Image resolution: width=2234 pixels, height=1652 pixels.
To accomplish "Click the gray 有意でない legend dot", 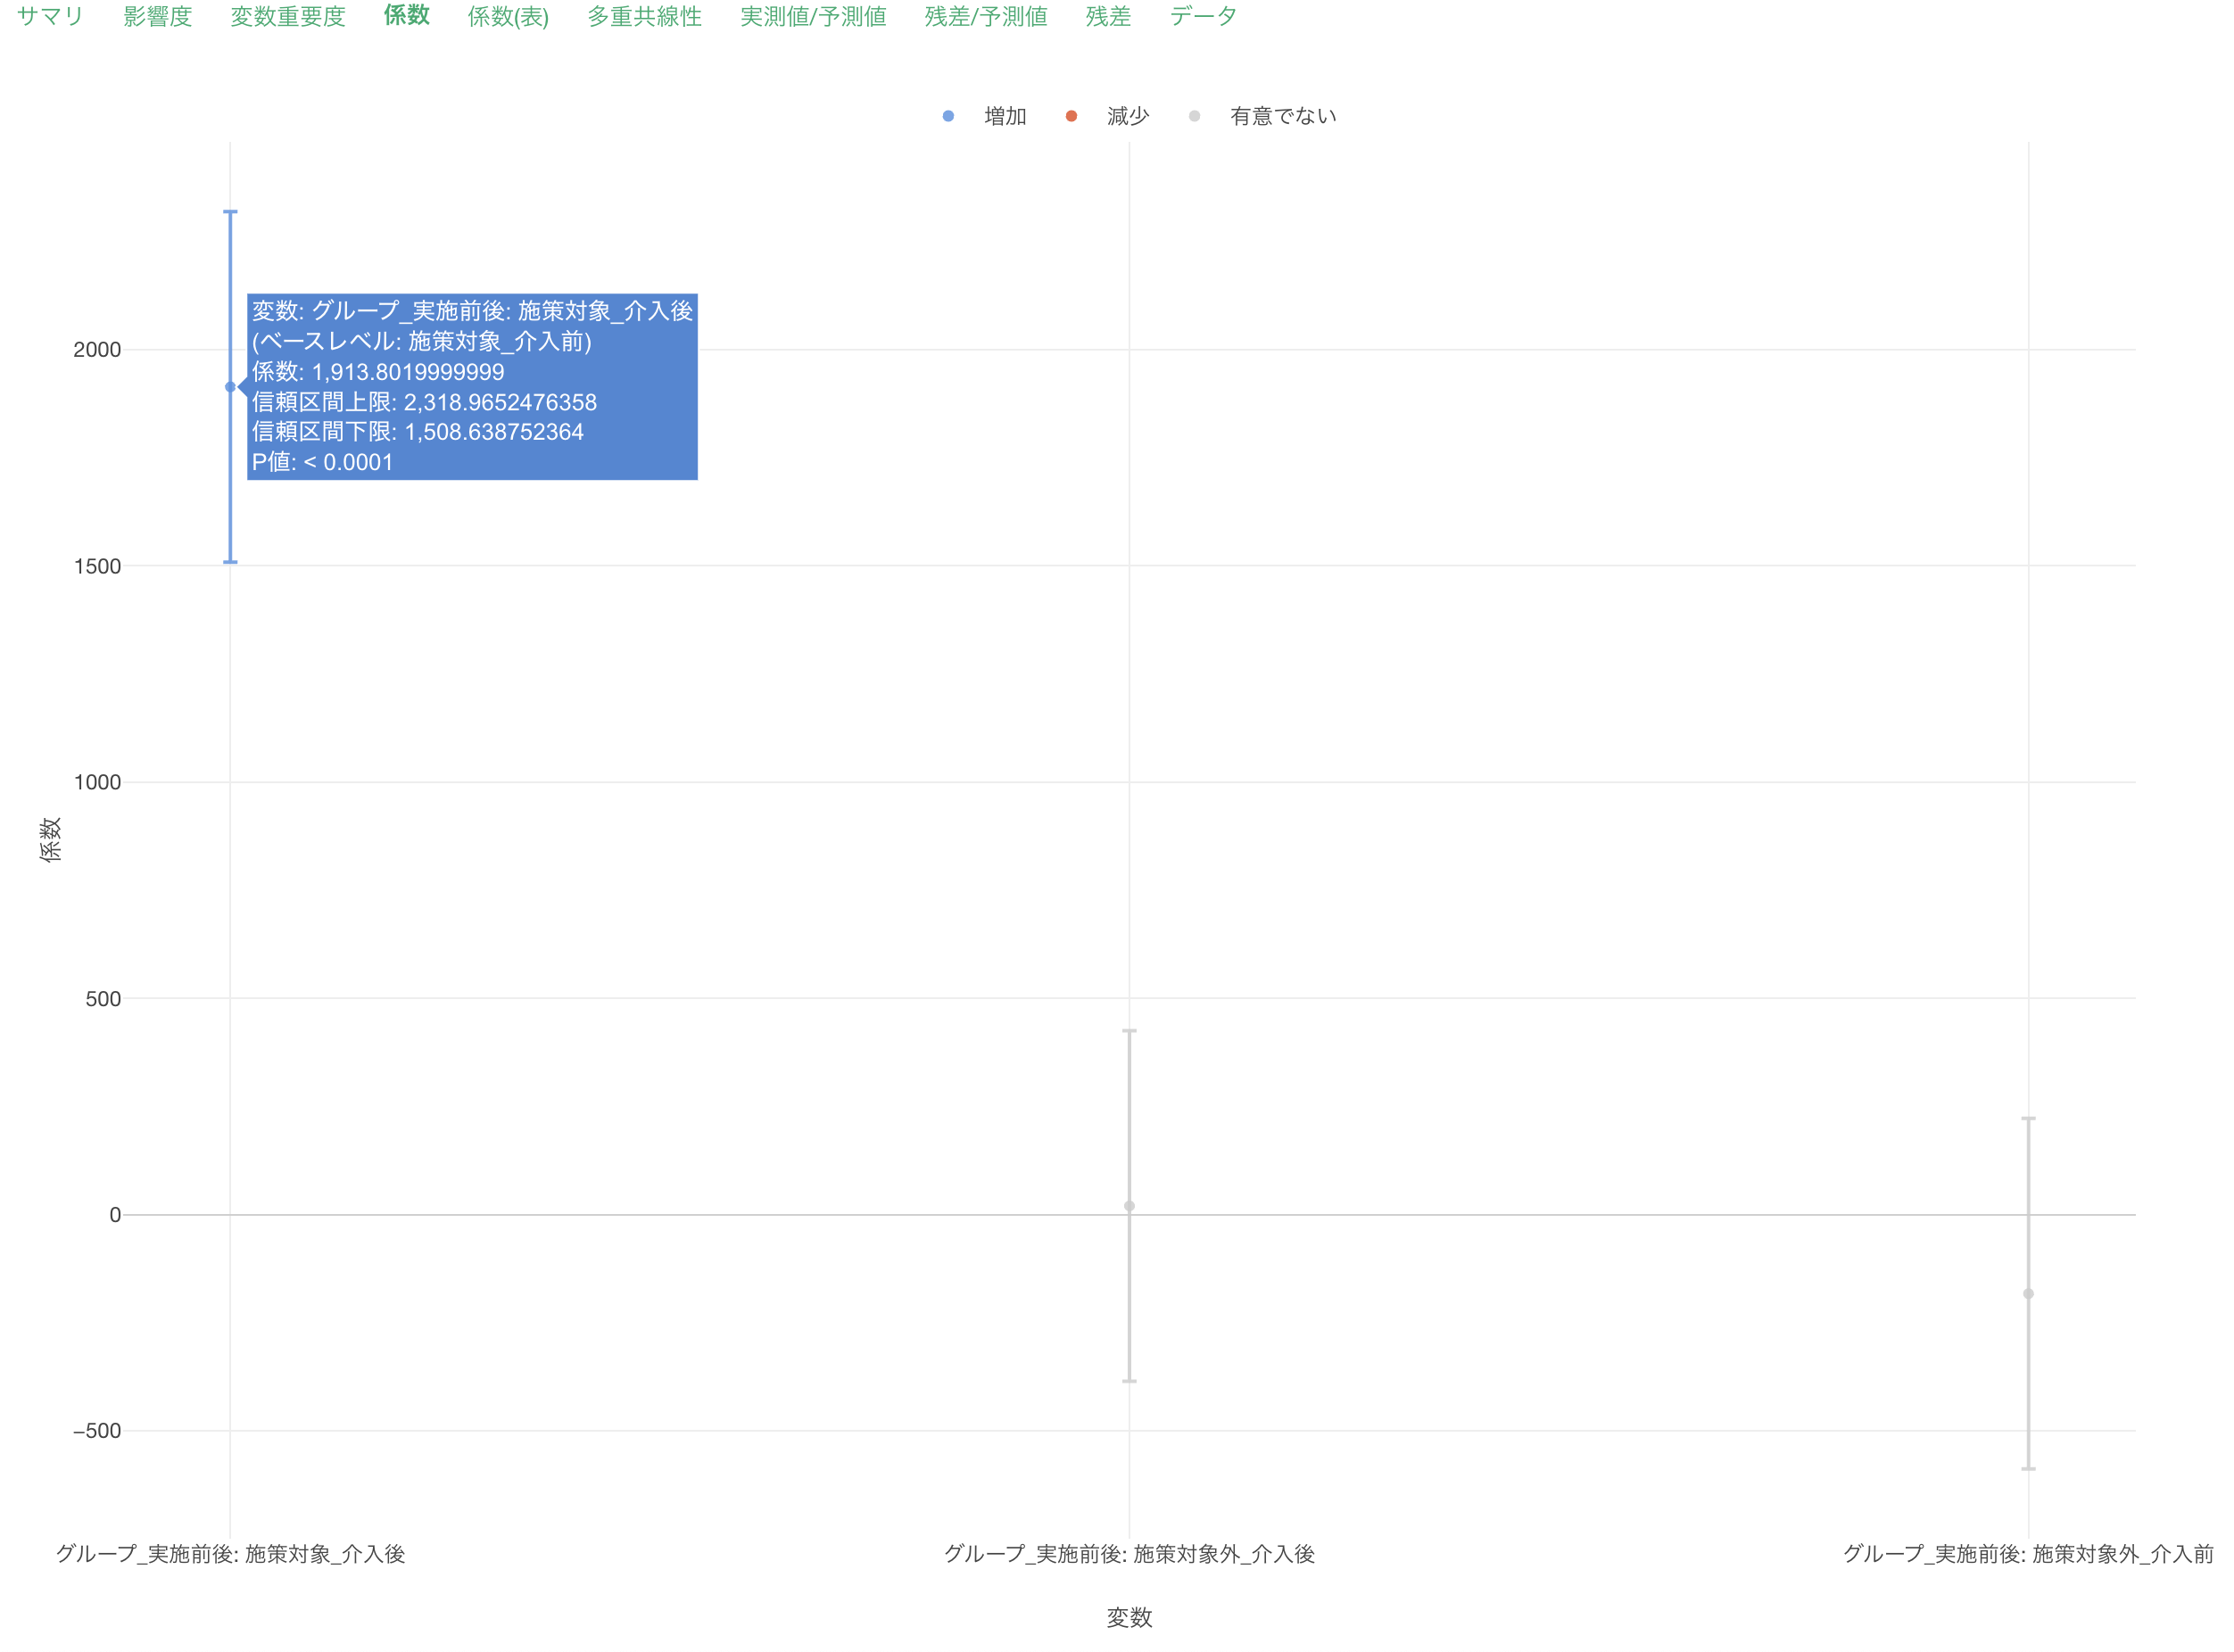I will pyautogui.click(x=1194, y=116).
